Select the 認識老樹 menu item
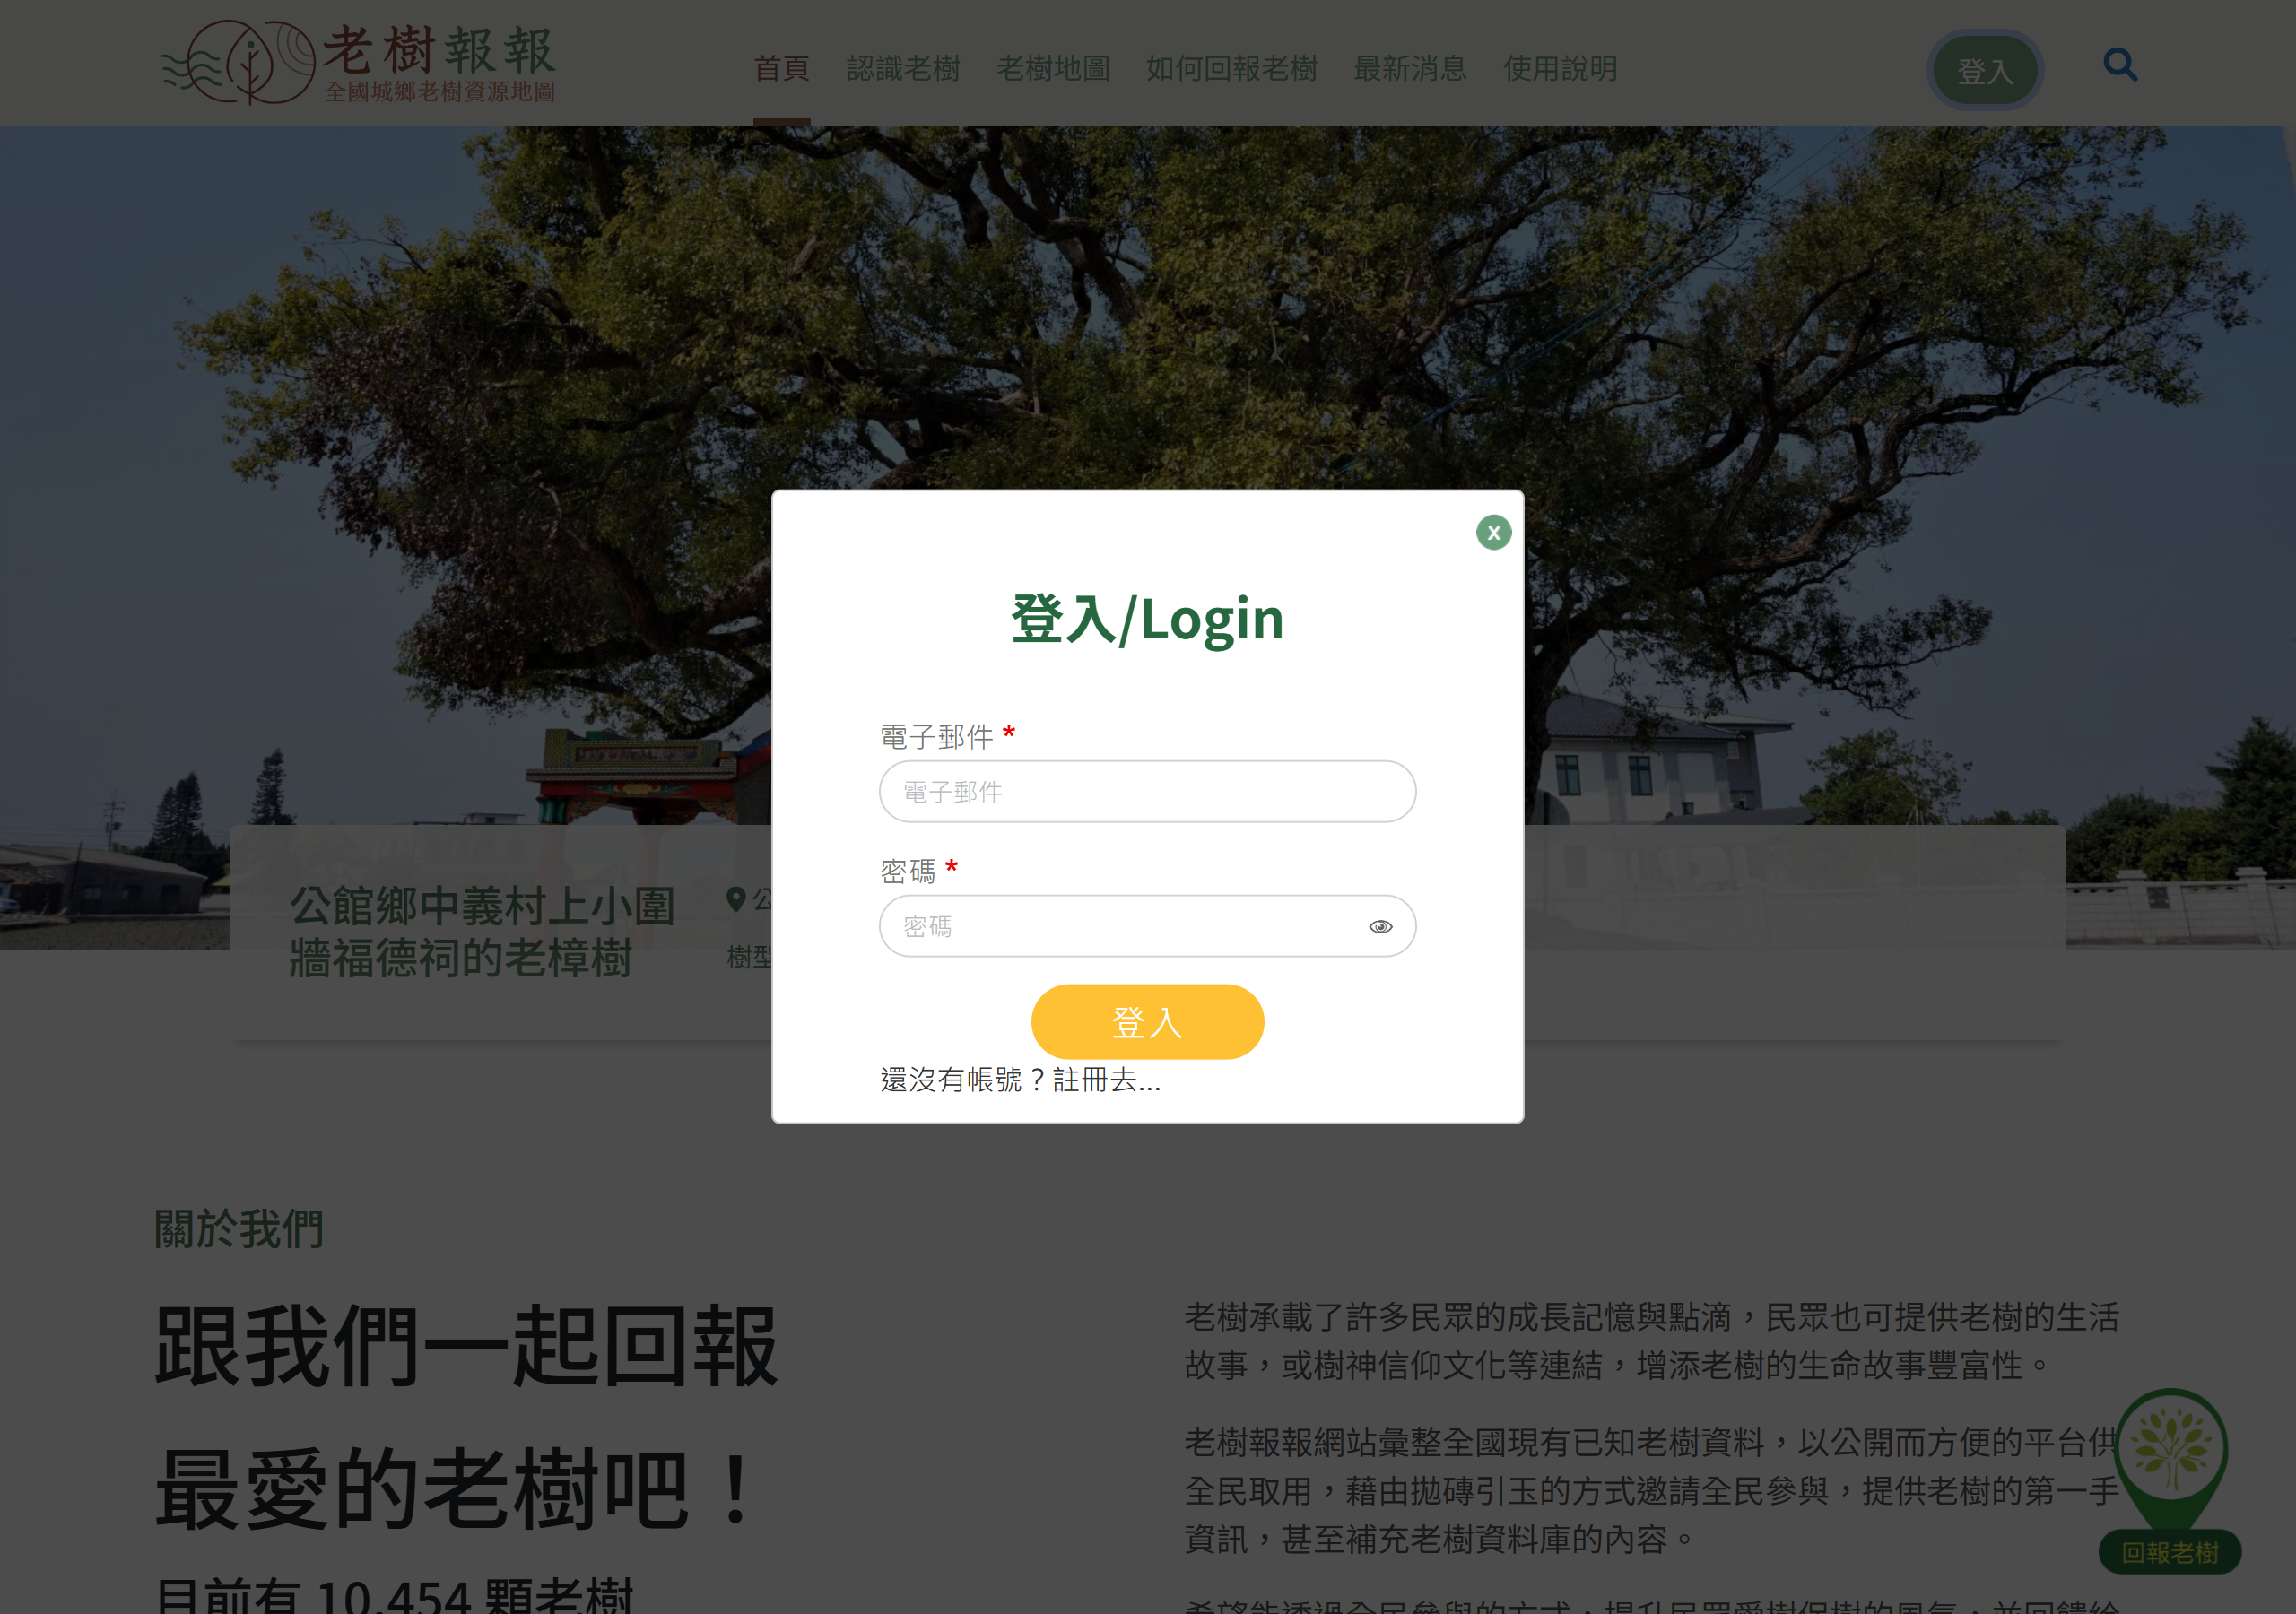The image size is (2296, 1614). [x=903, y=68]
